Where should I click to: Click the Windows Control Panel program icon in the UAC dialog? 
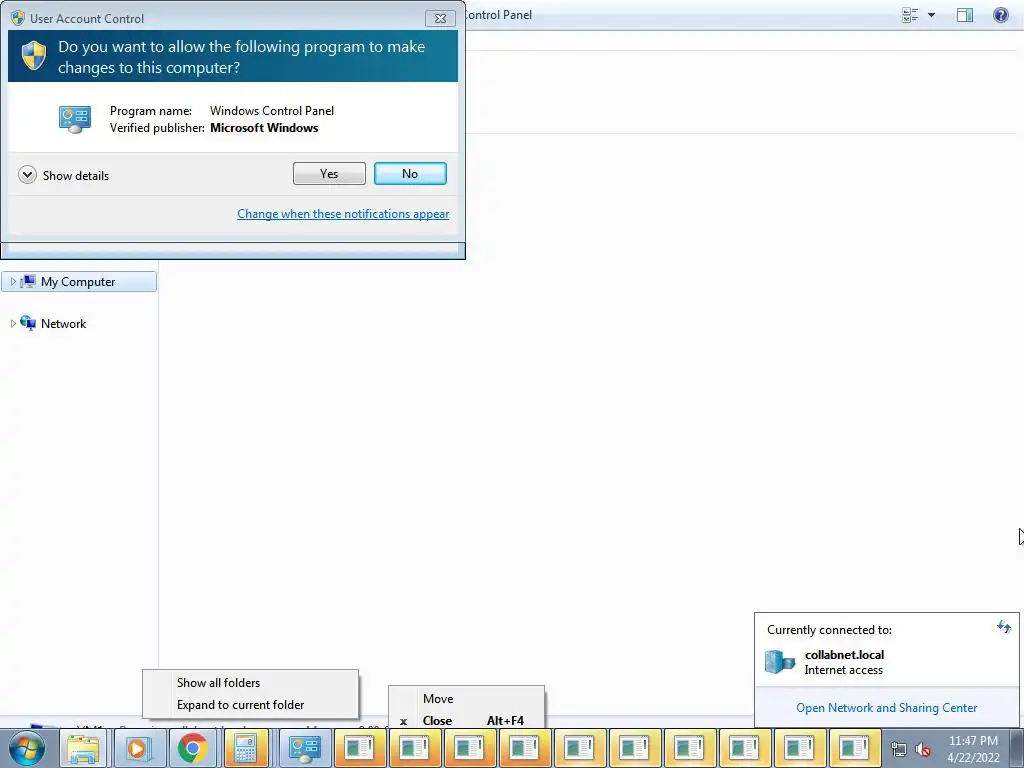tap(74, 120)
